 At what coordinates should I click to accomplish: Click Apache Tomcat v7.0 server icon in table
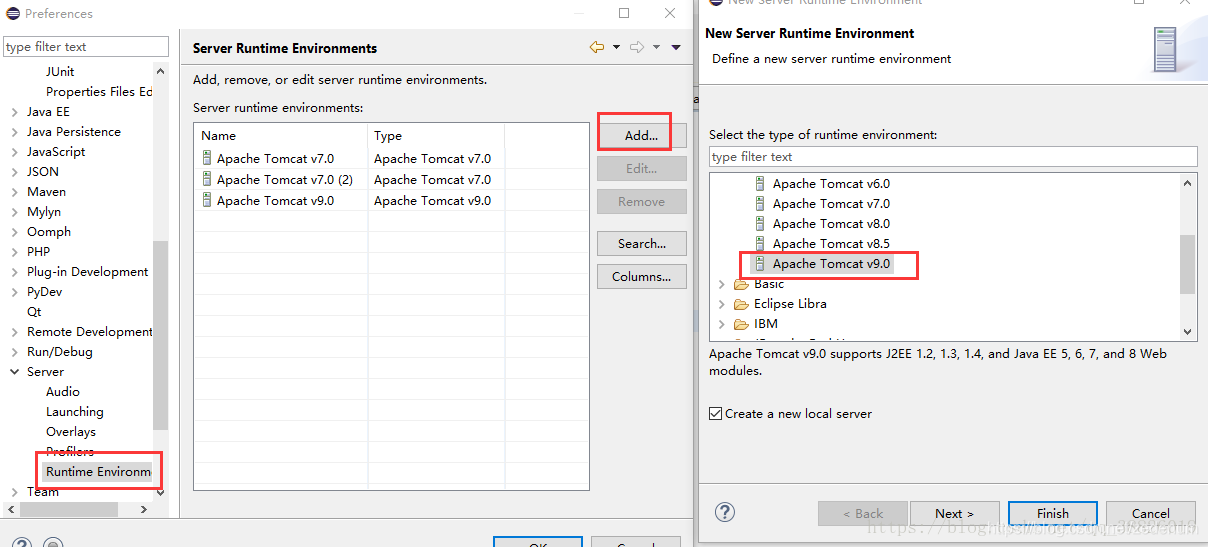207,158
